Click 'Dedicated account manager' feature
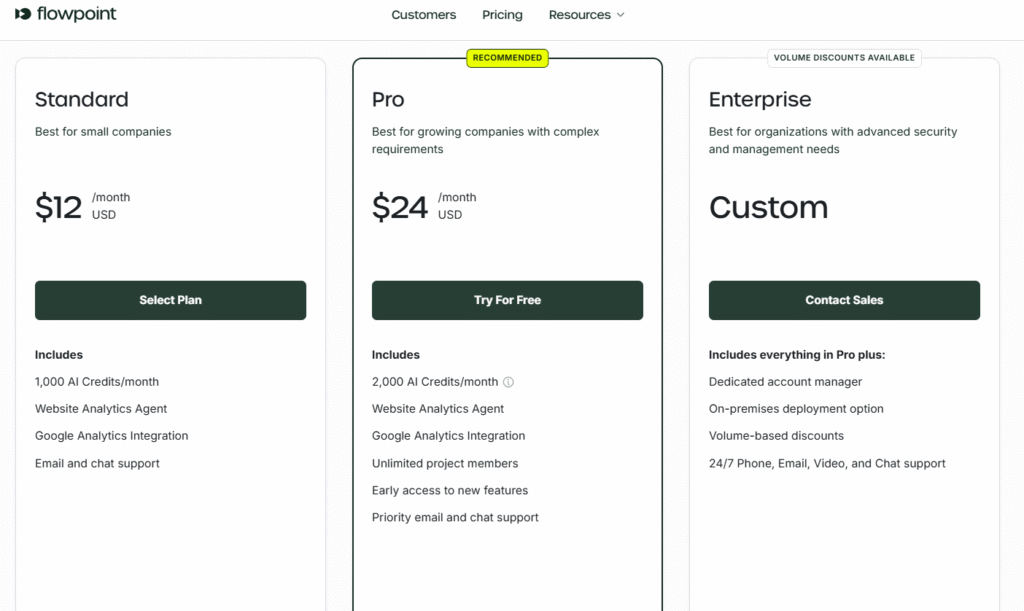 pyautogui.click(x=786, y=382)
